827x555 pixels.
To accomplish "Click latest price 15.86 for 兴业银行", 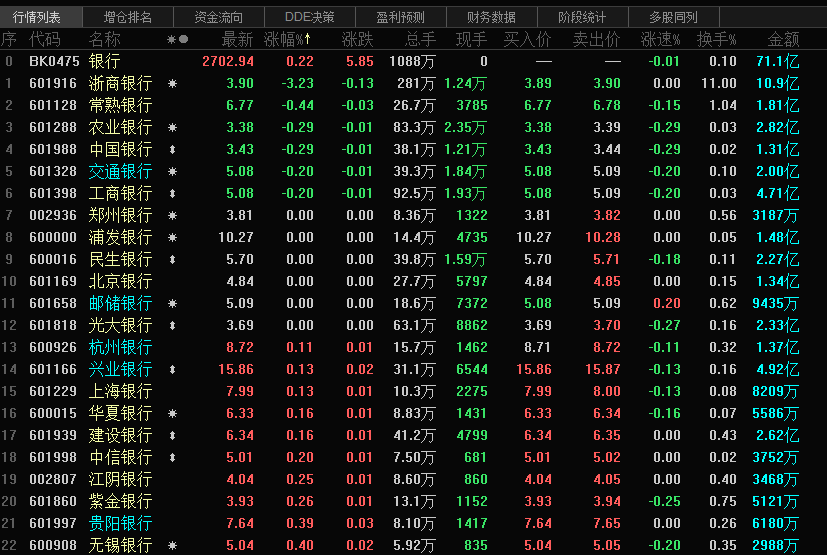I will point(236,369).
